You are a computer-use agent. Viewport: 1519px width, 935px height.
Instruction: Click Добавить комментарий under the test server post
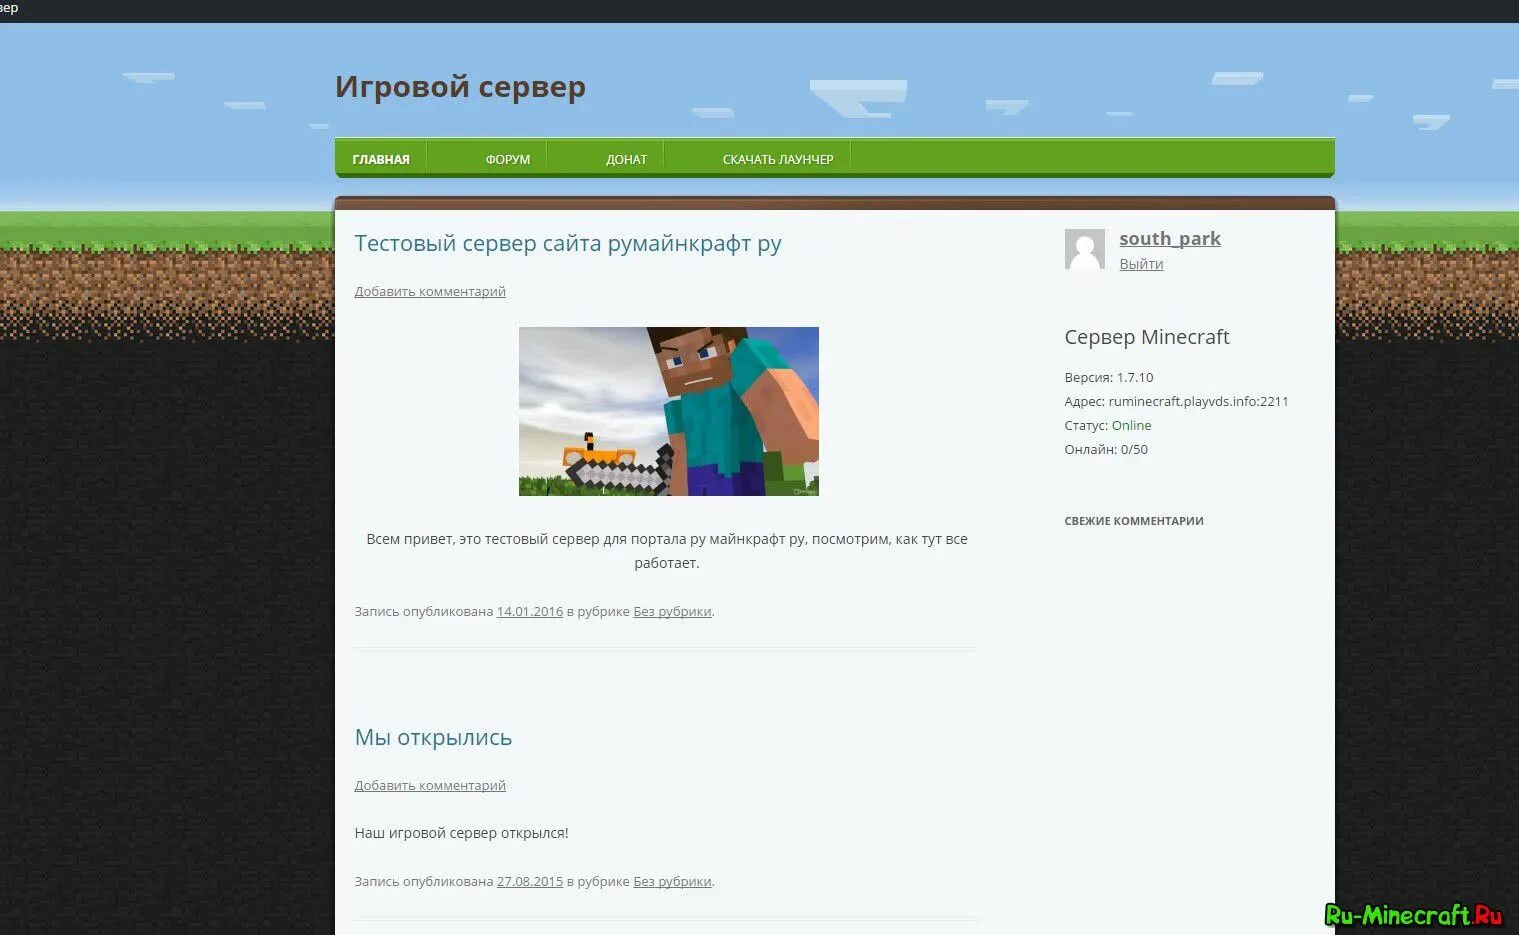[430, 291]
